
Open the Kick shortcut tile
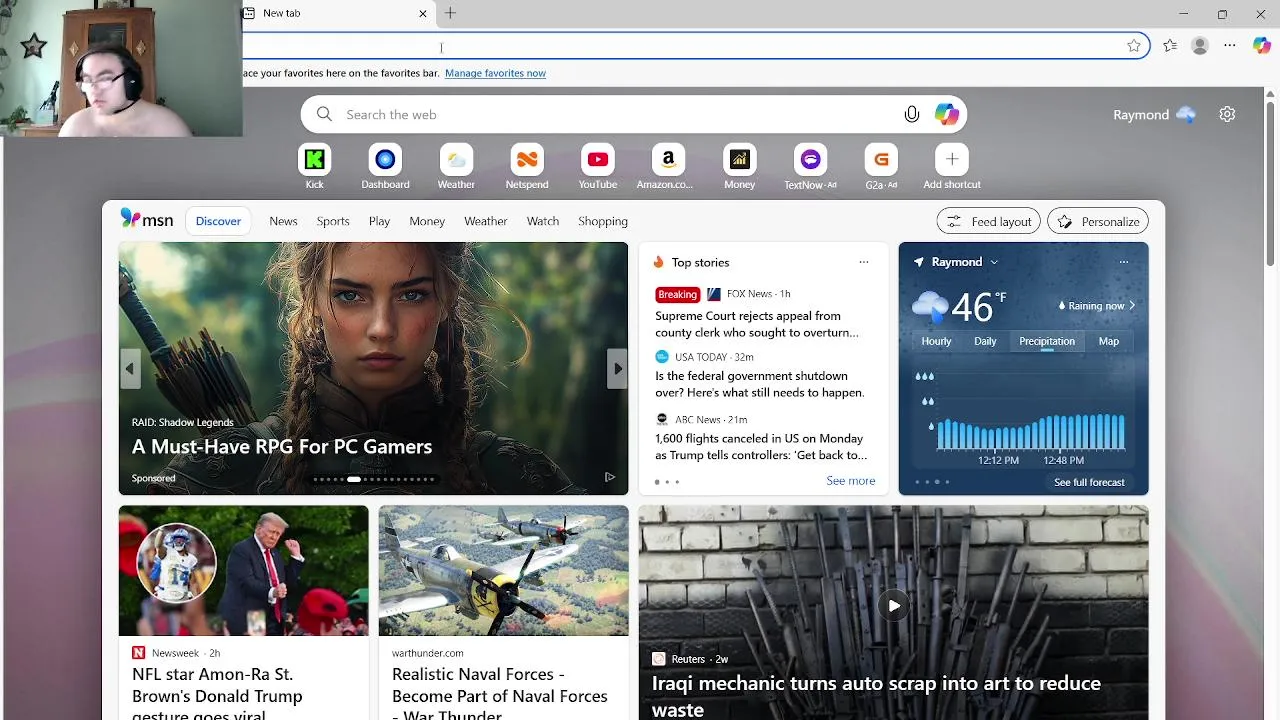click(315, 160)
